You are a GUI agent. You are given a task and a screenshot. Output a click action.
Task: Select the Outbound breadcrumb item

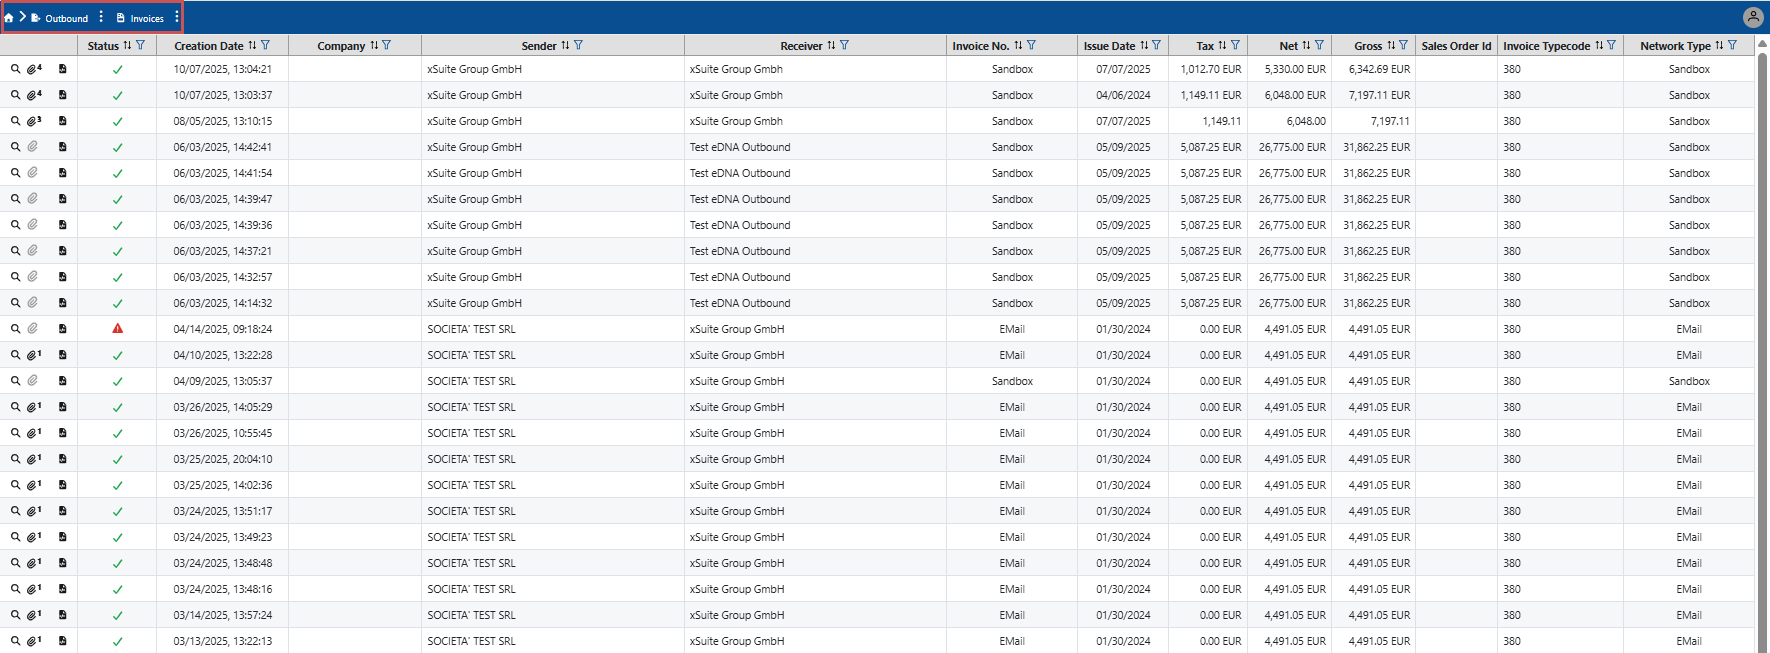tap(66, 18)
